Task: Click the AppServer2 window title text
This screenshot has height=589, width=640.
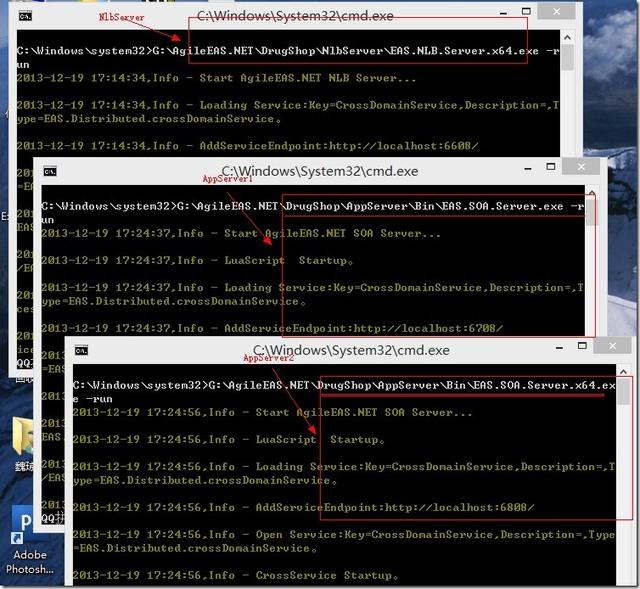Action: point(351,350)
